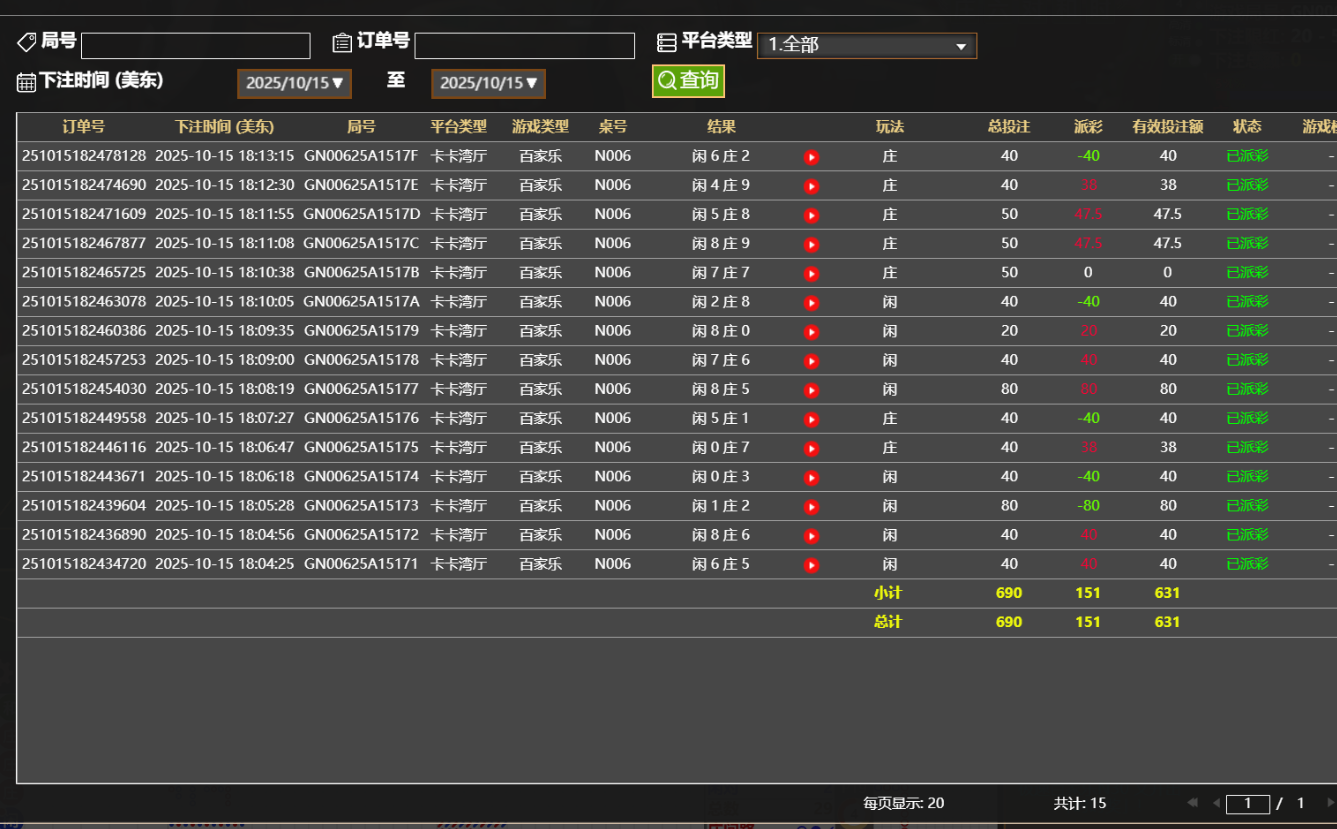Image resolution: width=1337 pixels, height=829 pixels.
Task: Click the 订单号 column header
Action: (83, 127)
